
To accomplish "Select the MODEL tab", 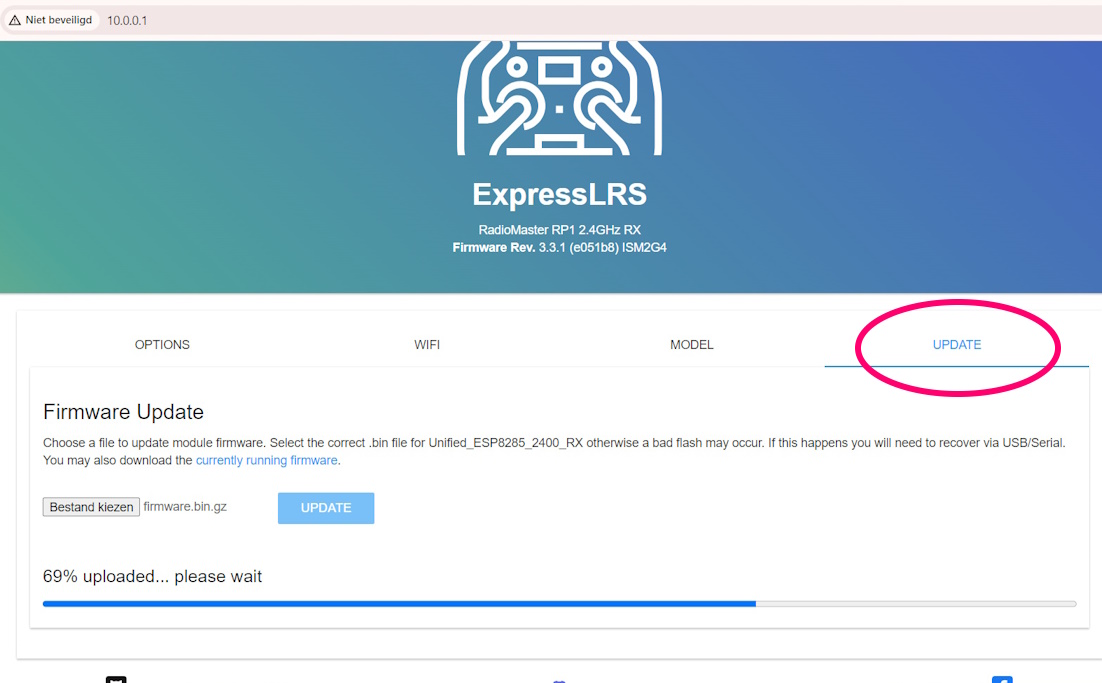I will (692, 345).
